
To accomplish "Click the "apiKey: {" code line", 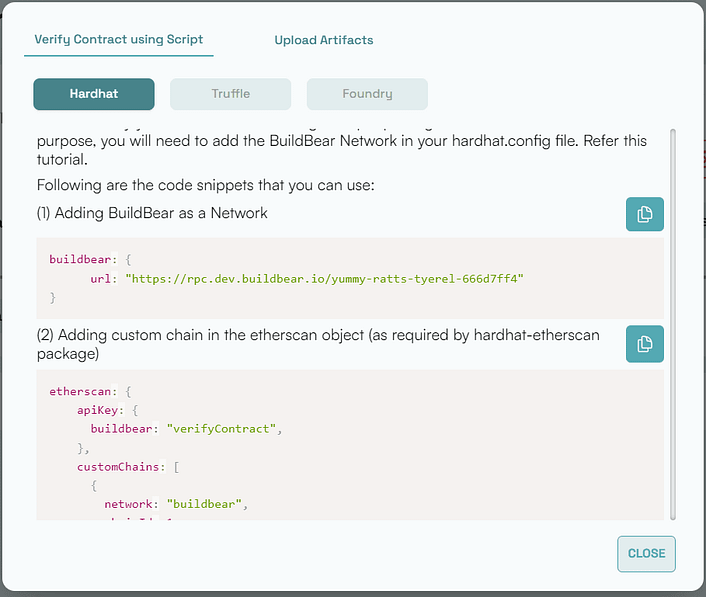I will tap(108, 410).
